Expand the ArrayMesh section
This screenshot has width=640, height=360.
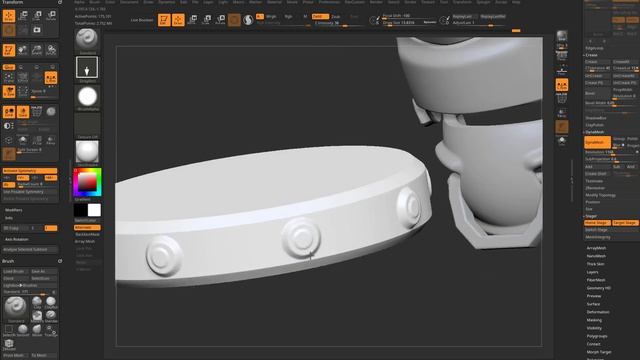point(596,248)
